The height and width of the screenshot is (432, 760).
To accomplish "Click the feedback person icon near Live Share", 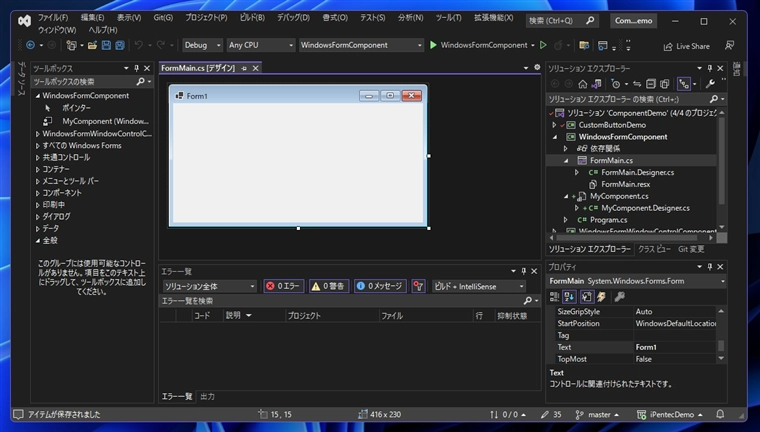I will (729, 46).
